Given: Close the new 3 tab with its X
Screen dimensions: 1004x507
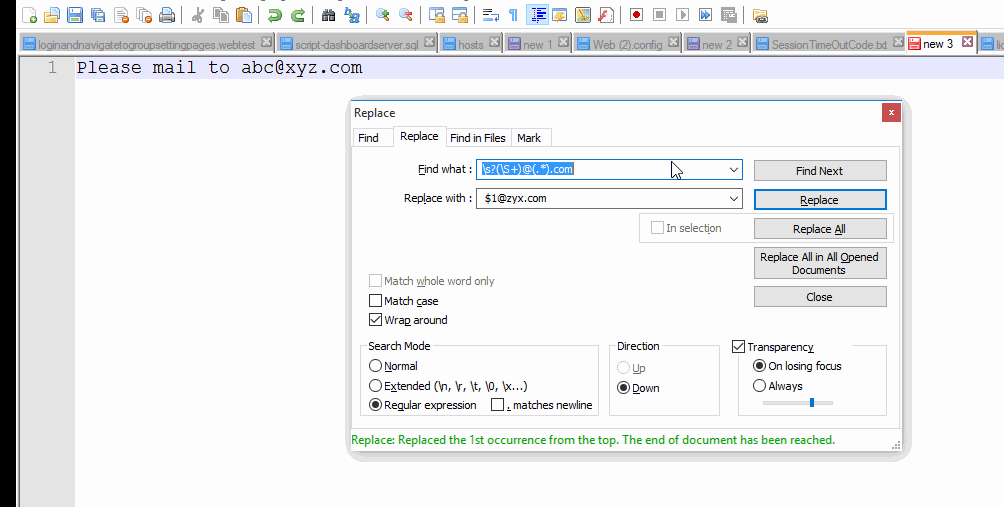Looking at the screenshot, I should click(x=968, y=42).
